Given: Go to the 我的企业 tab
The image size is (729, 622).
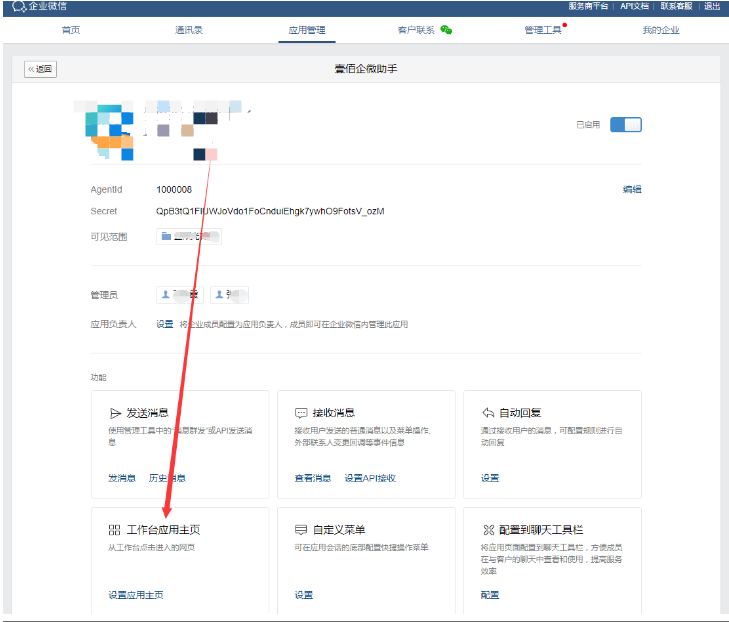Looking at the screenshot, I should click(x=660, y=30).
